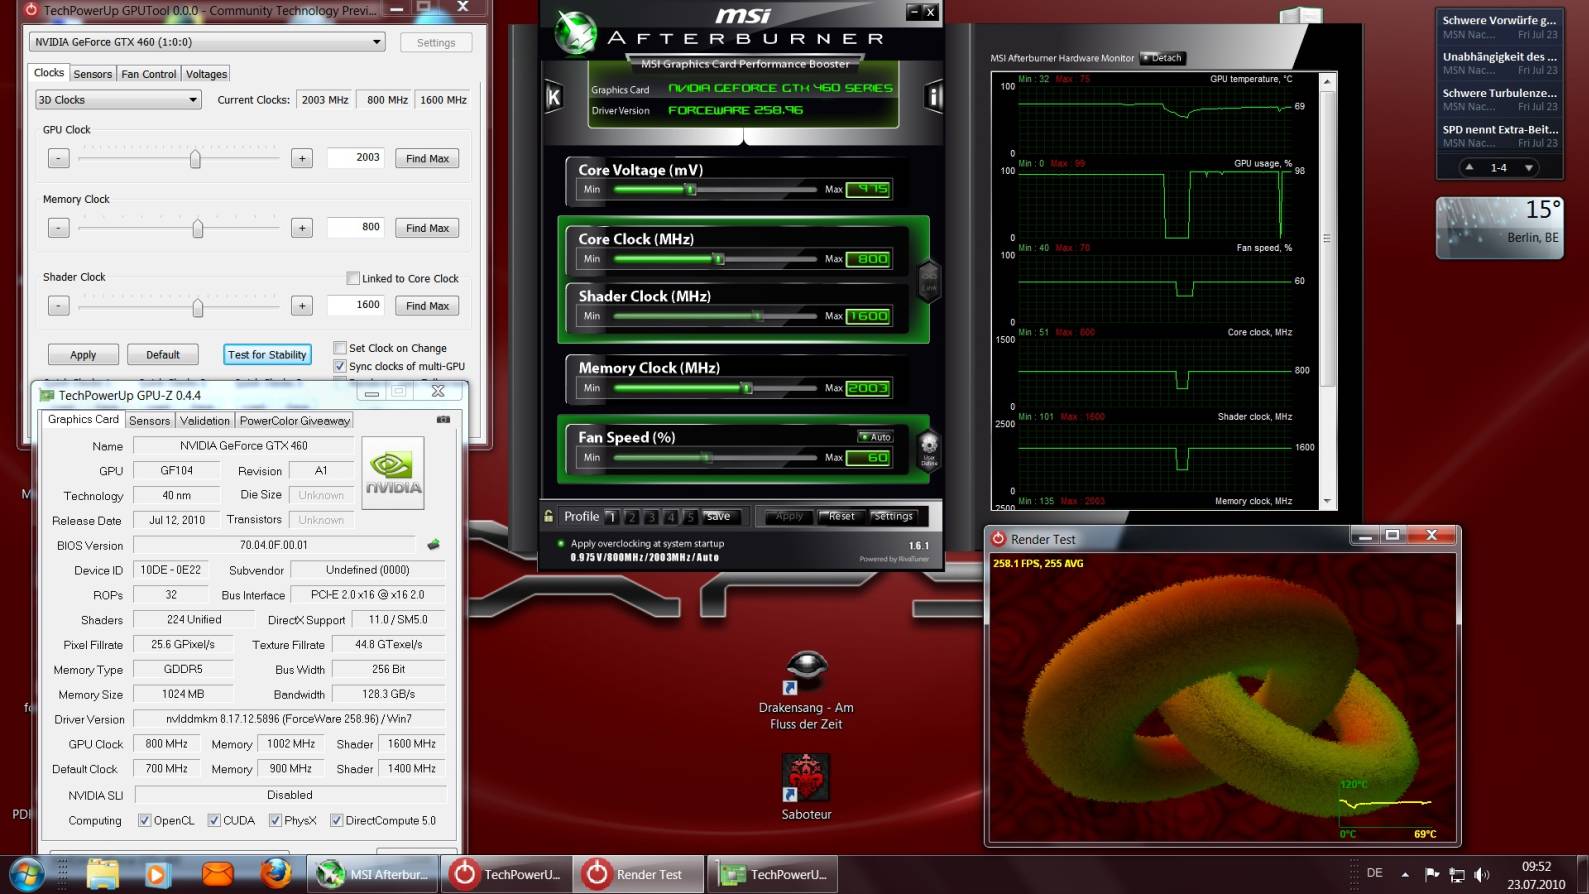Click Find Max for GPU Clock
This screenshot has height=894, width=1589.
[427, 158]
